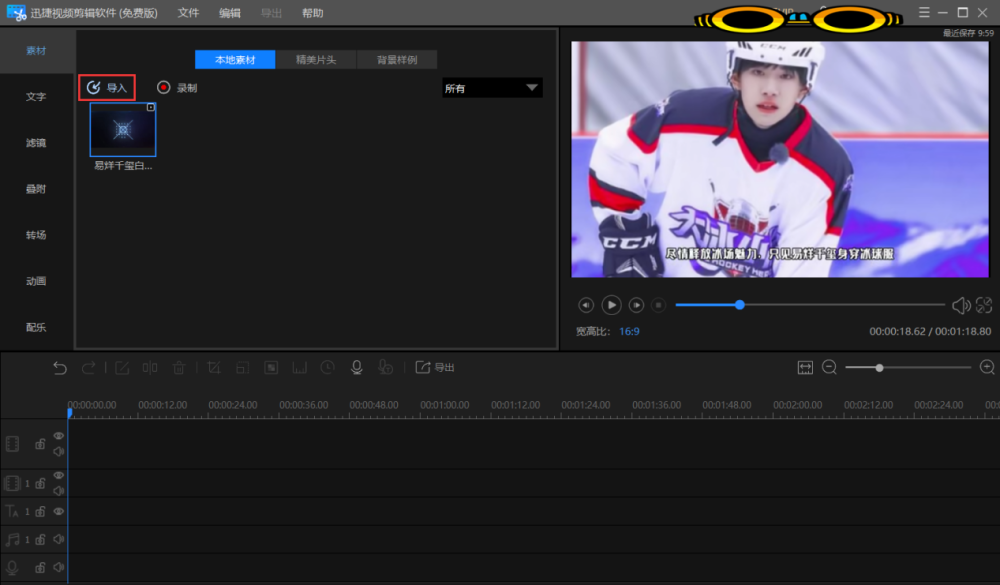Toggle lock on overlay track 1

(40, 484)
